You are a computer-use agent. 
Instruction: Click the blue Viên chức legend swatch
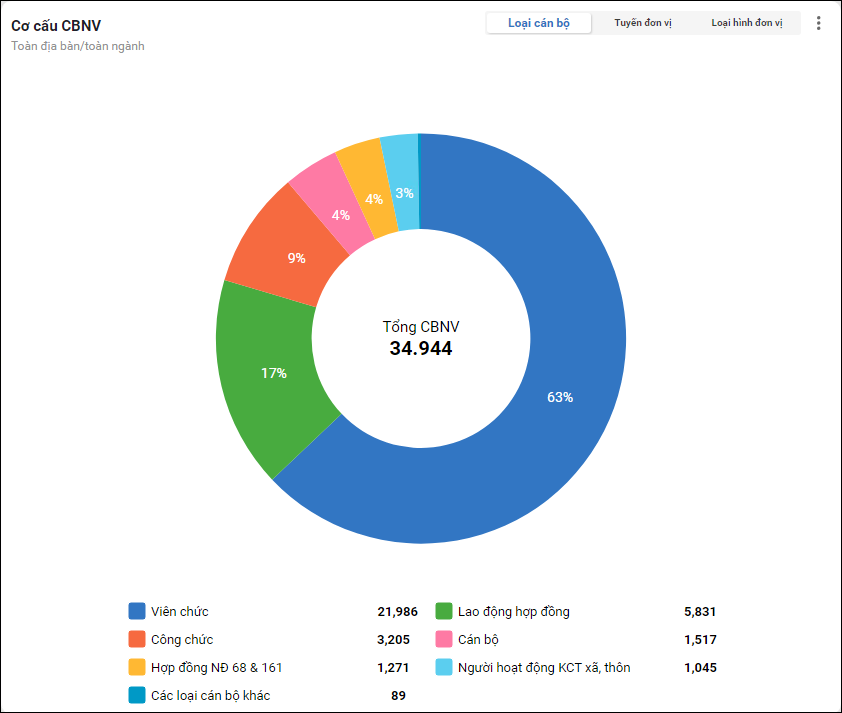point(137,611)
